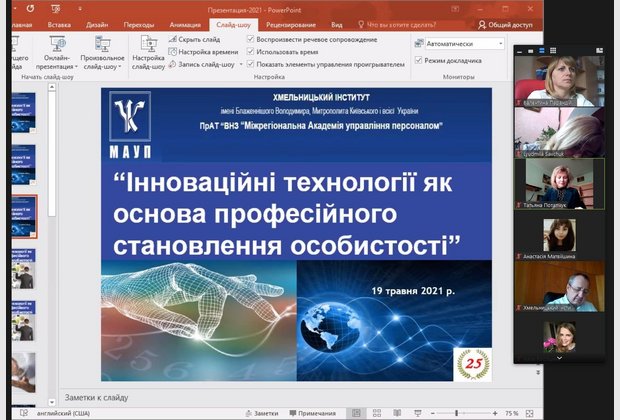
Task: Open the quick access toolbar customize arrow
Action: click(x=79, y=8)
